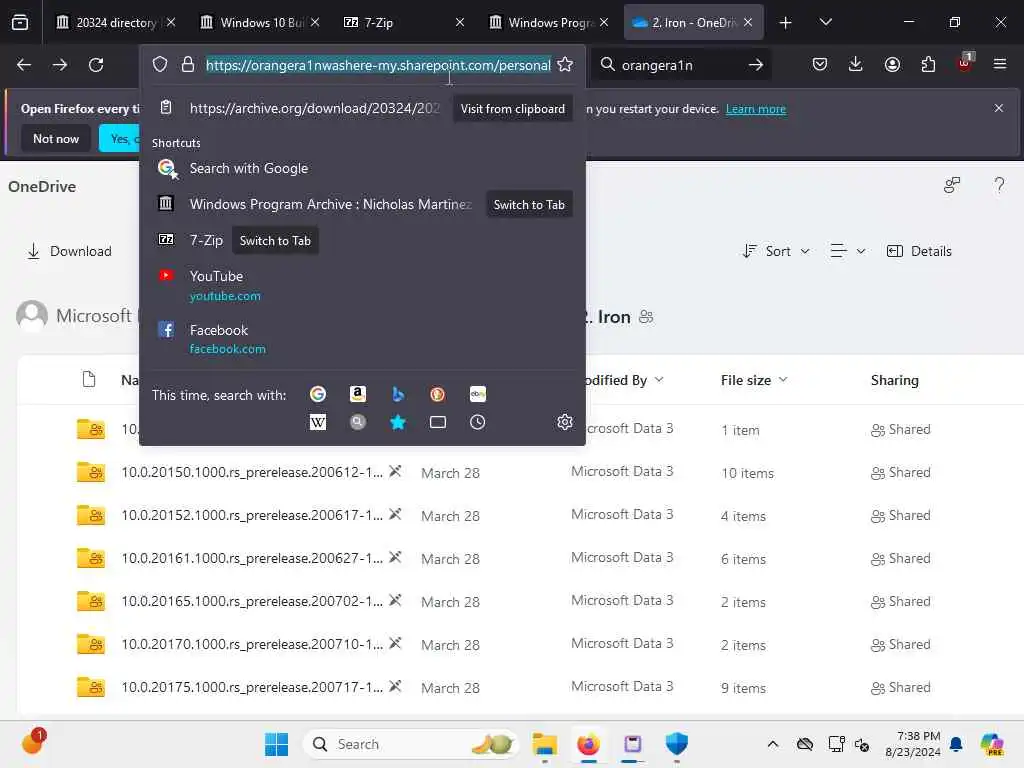The width and height of the screenshot is (1024, 768).
Task: Click the site security padlock icon
Action: (x=188, y=65)
